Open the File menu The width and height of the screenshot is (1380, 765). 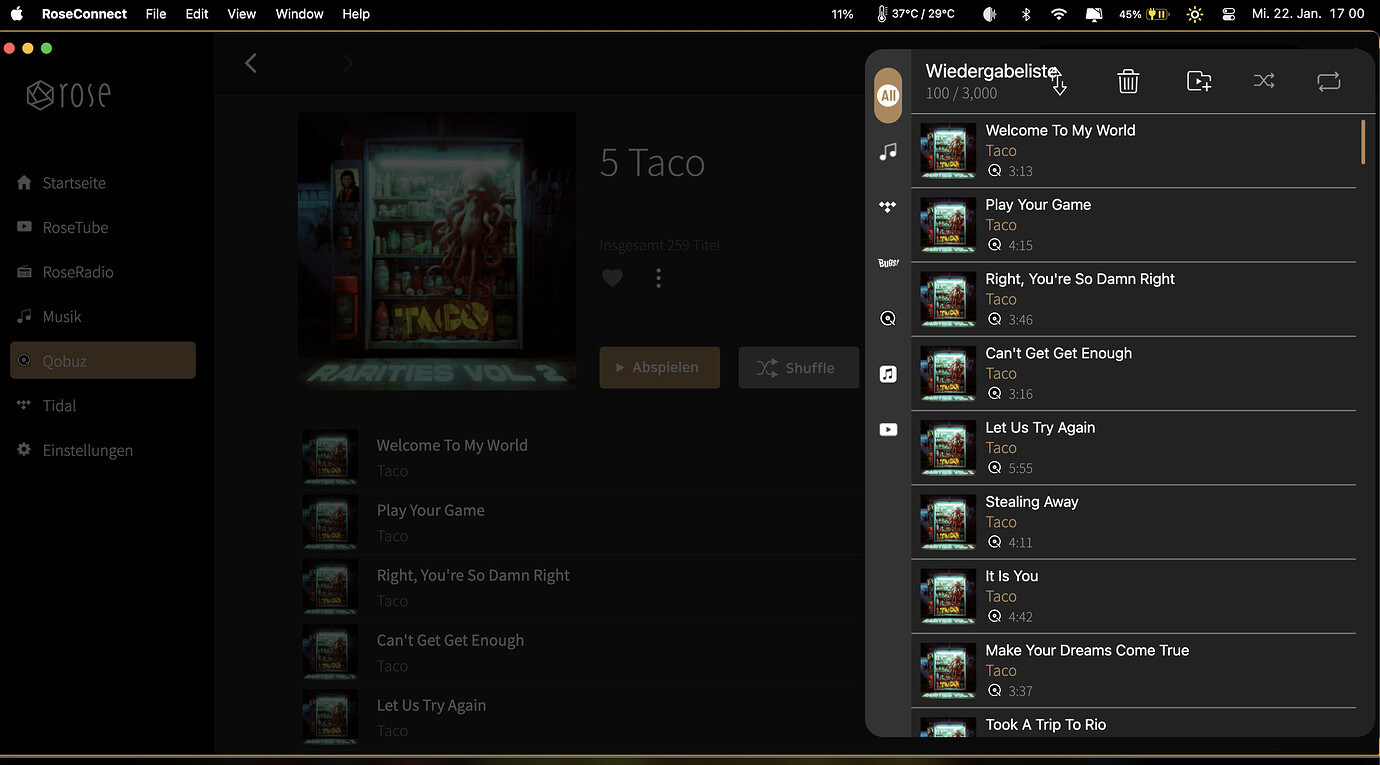point(156,14)
